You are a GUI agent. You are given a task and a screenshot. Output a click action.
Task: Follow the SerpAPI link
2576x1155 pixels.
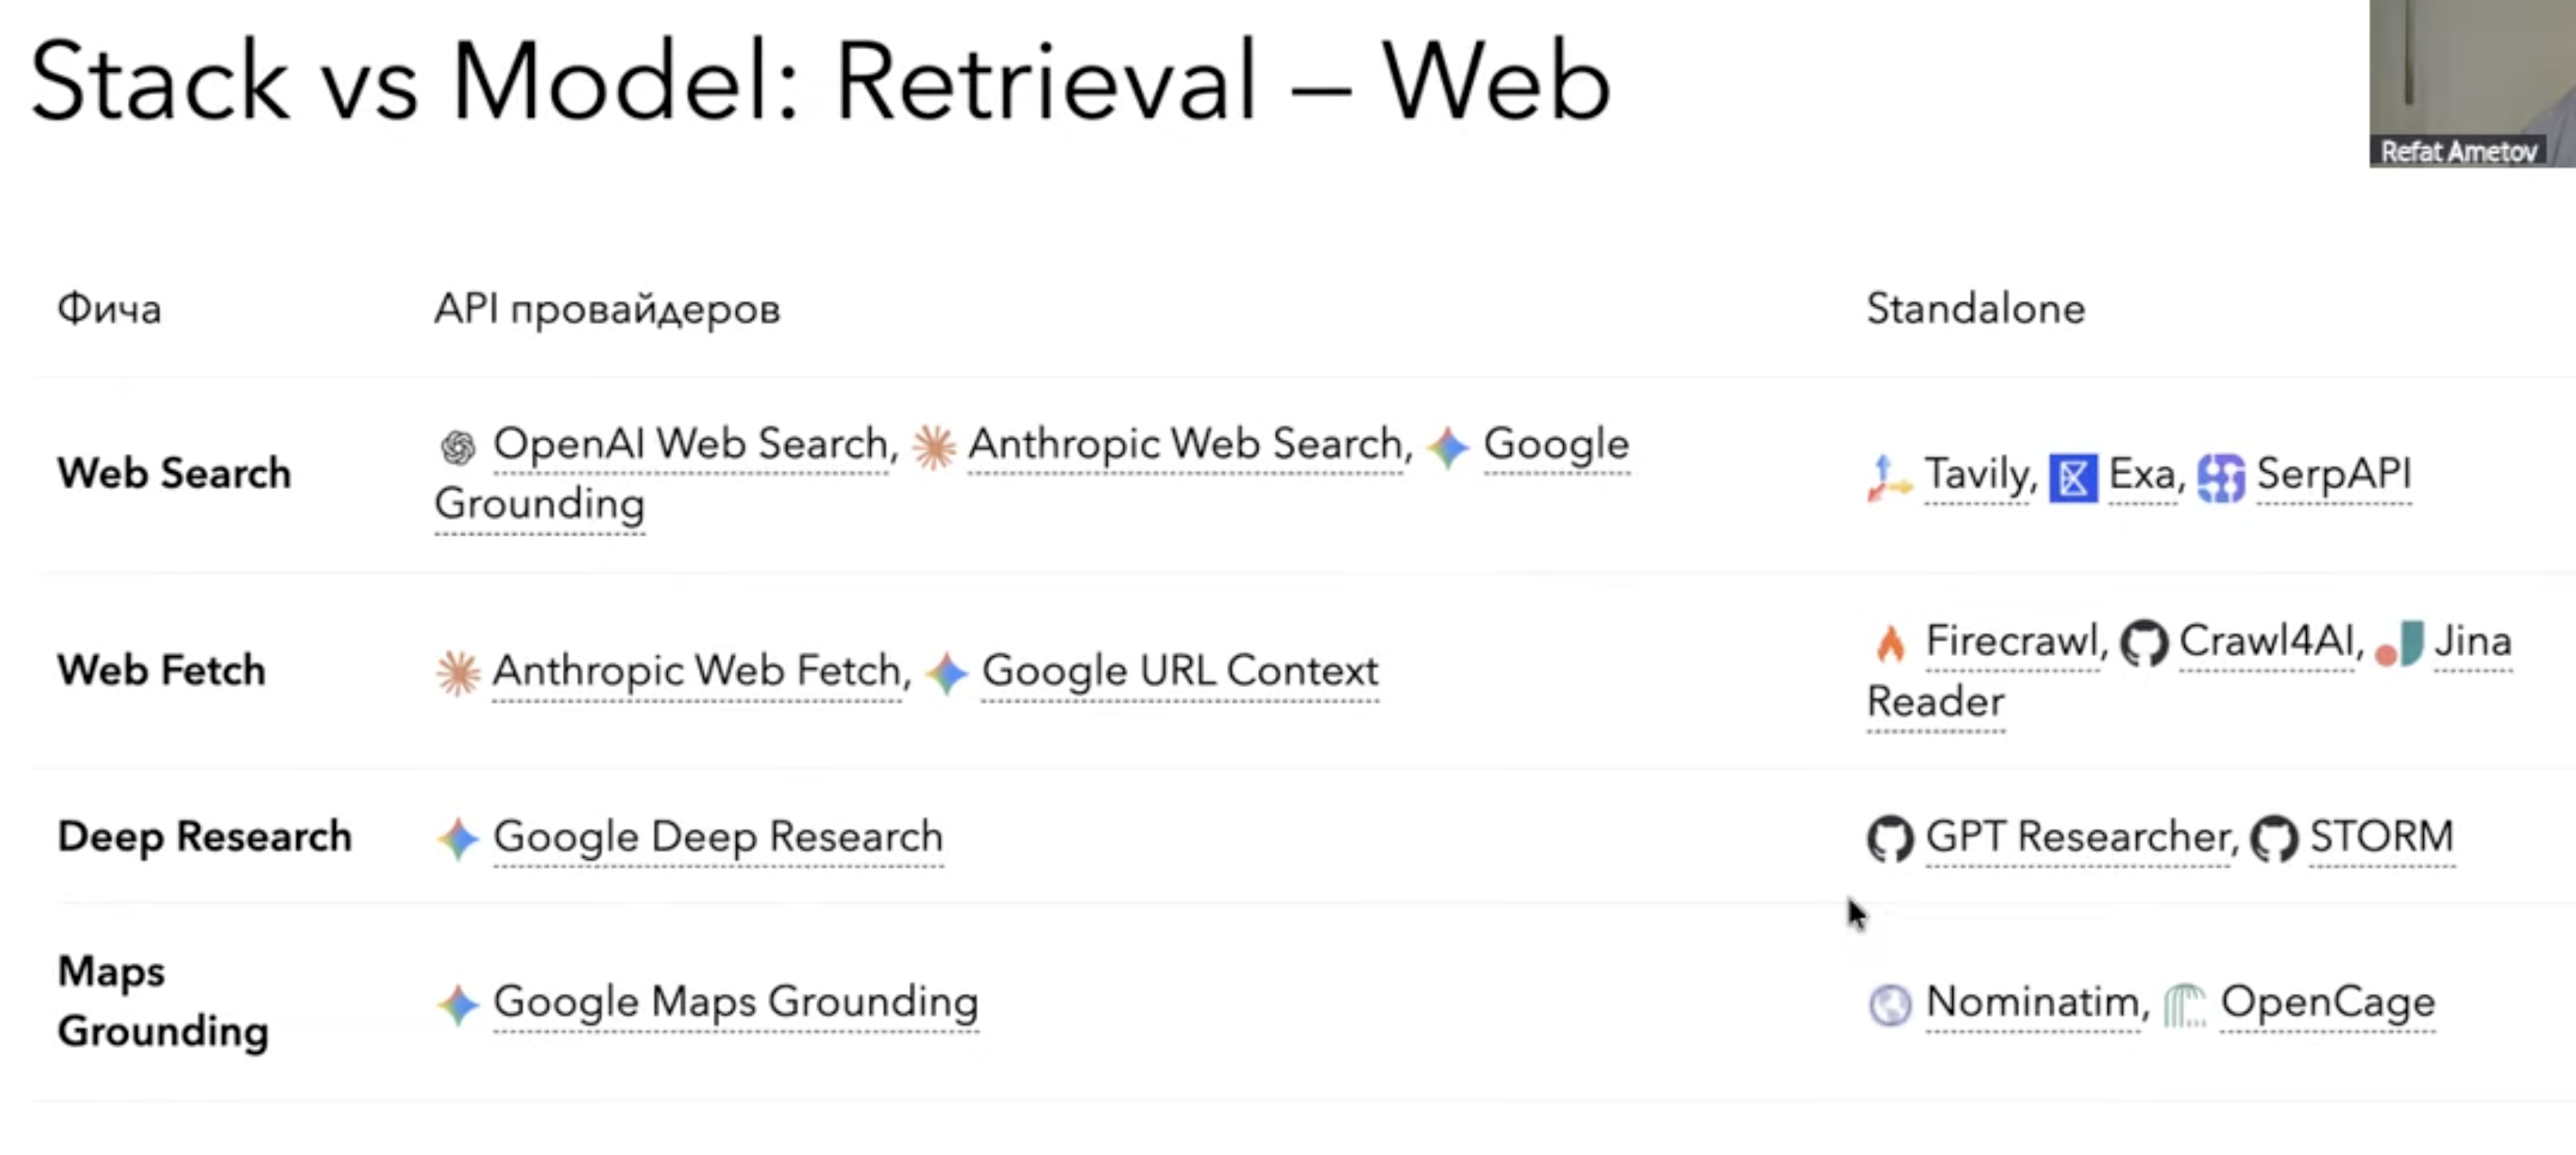click(x=2334, y=474)
